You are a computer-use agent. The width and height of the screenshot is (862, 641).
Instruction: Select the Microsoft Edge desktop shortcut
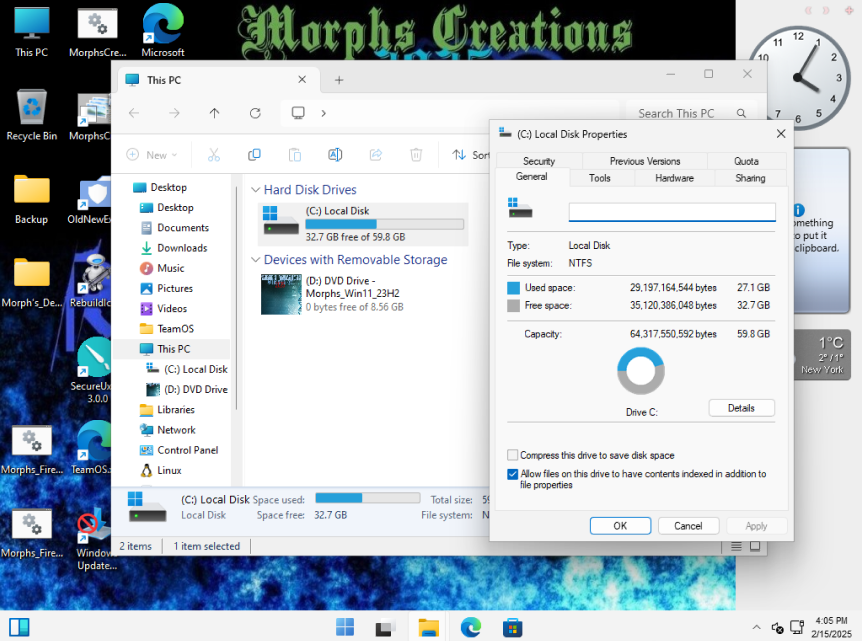tap(163, 32)
